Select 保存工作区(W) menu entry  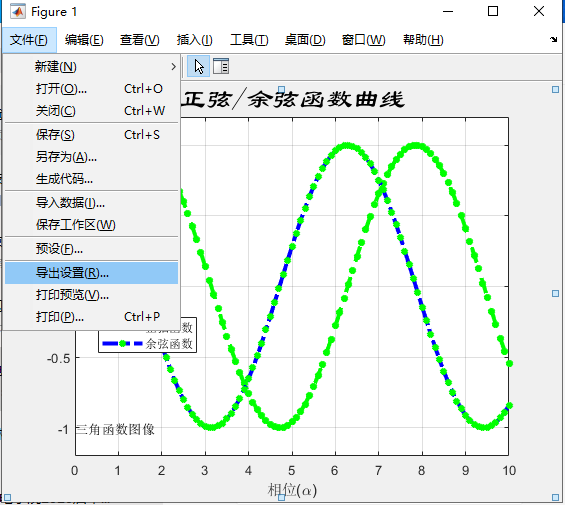coord(92,225)
